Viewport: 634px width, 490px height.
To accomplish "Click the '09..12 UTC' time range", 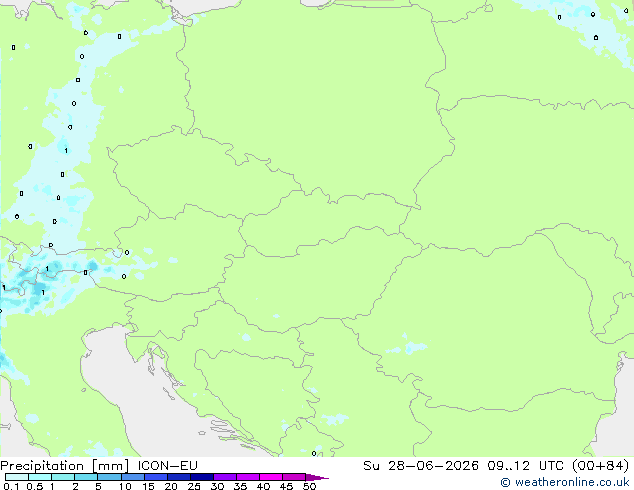I will click(526, 465).
